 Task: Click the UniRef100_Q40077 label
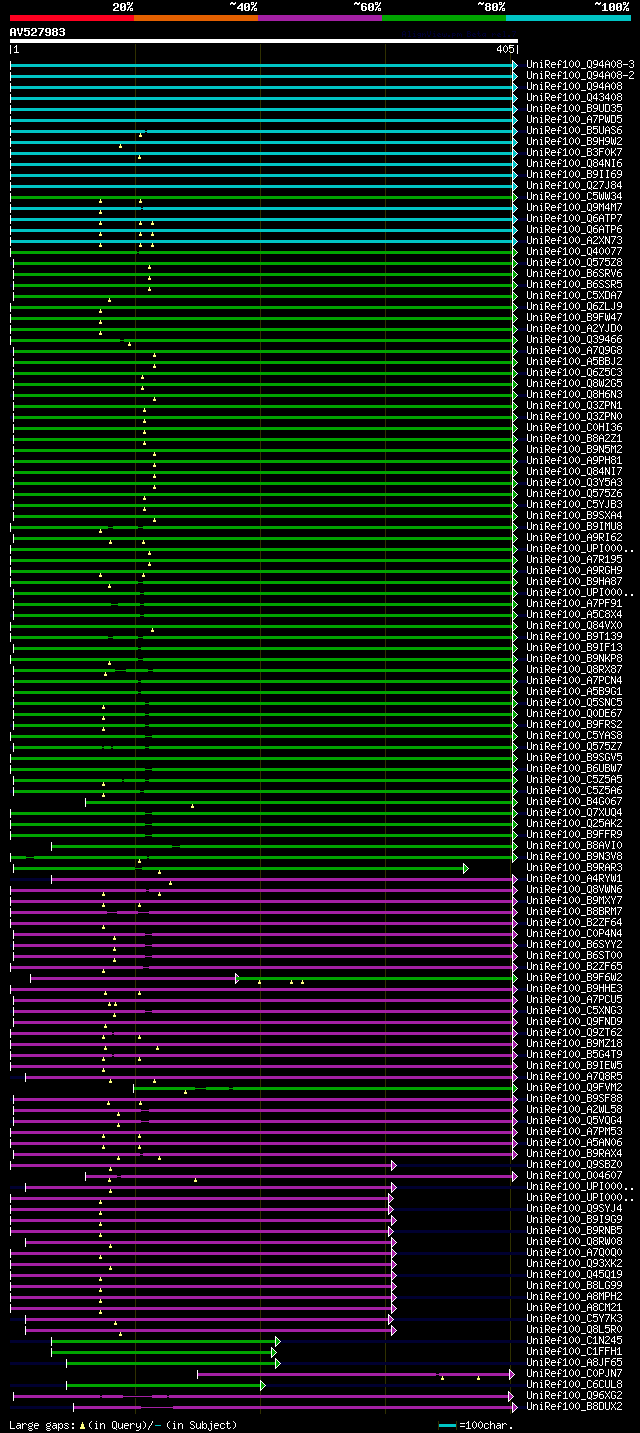tap(574, 251)
